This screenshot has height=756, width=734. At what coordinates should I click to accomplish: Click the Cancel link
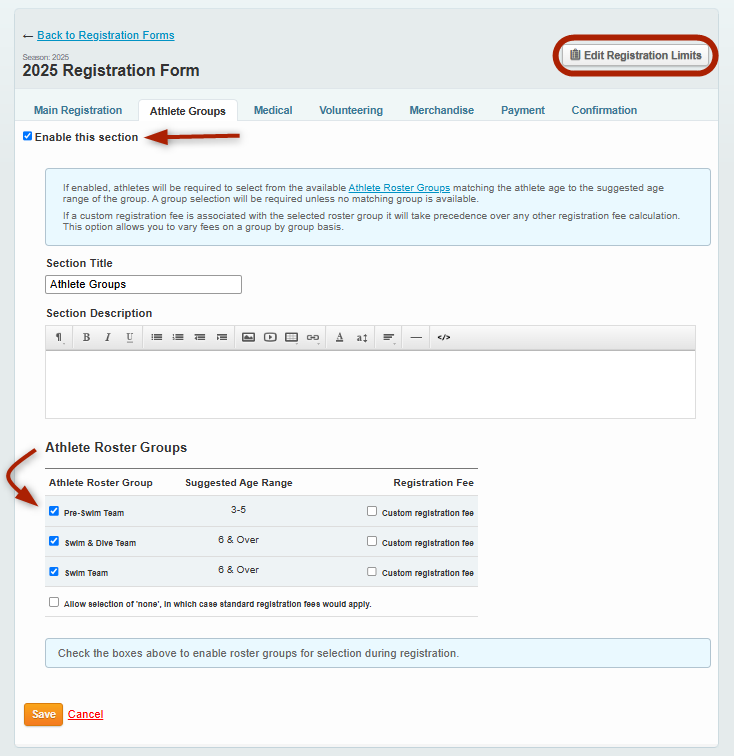pos(85,714)
